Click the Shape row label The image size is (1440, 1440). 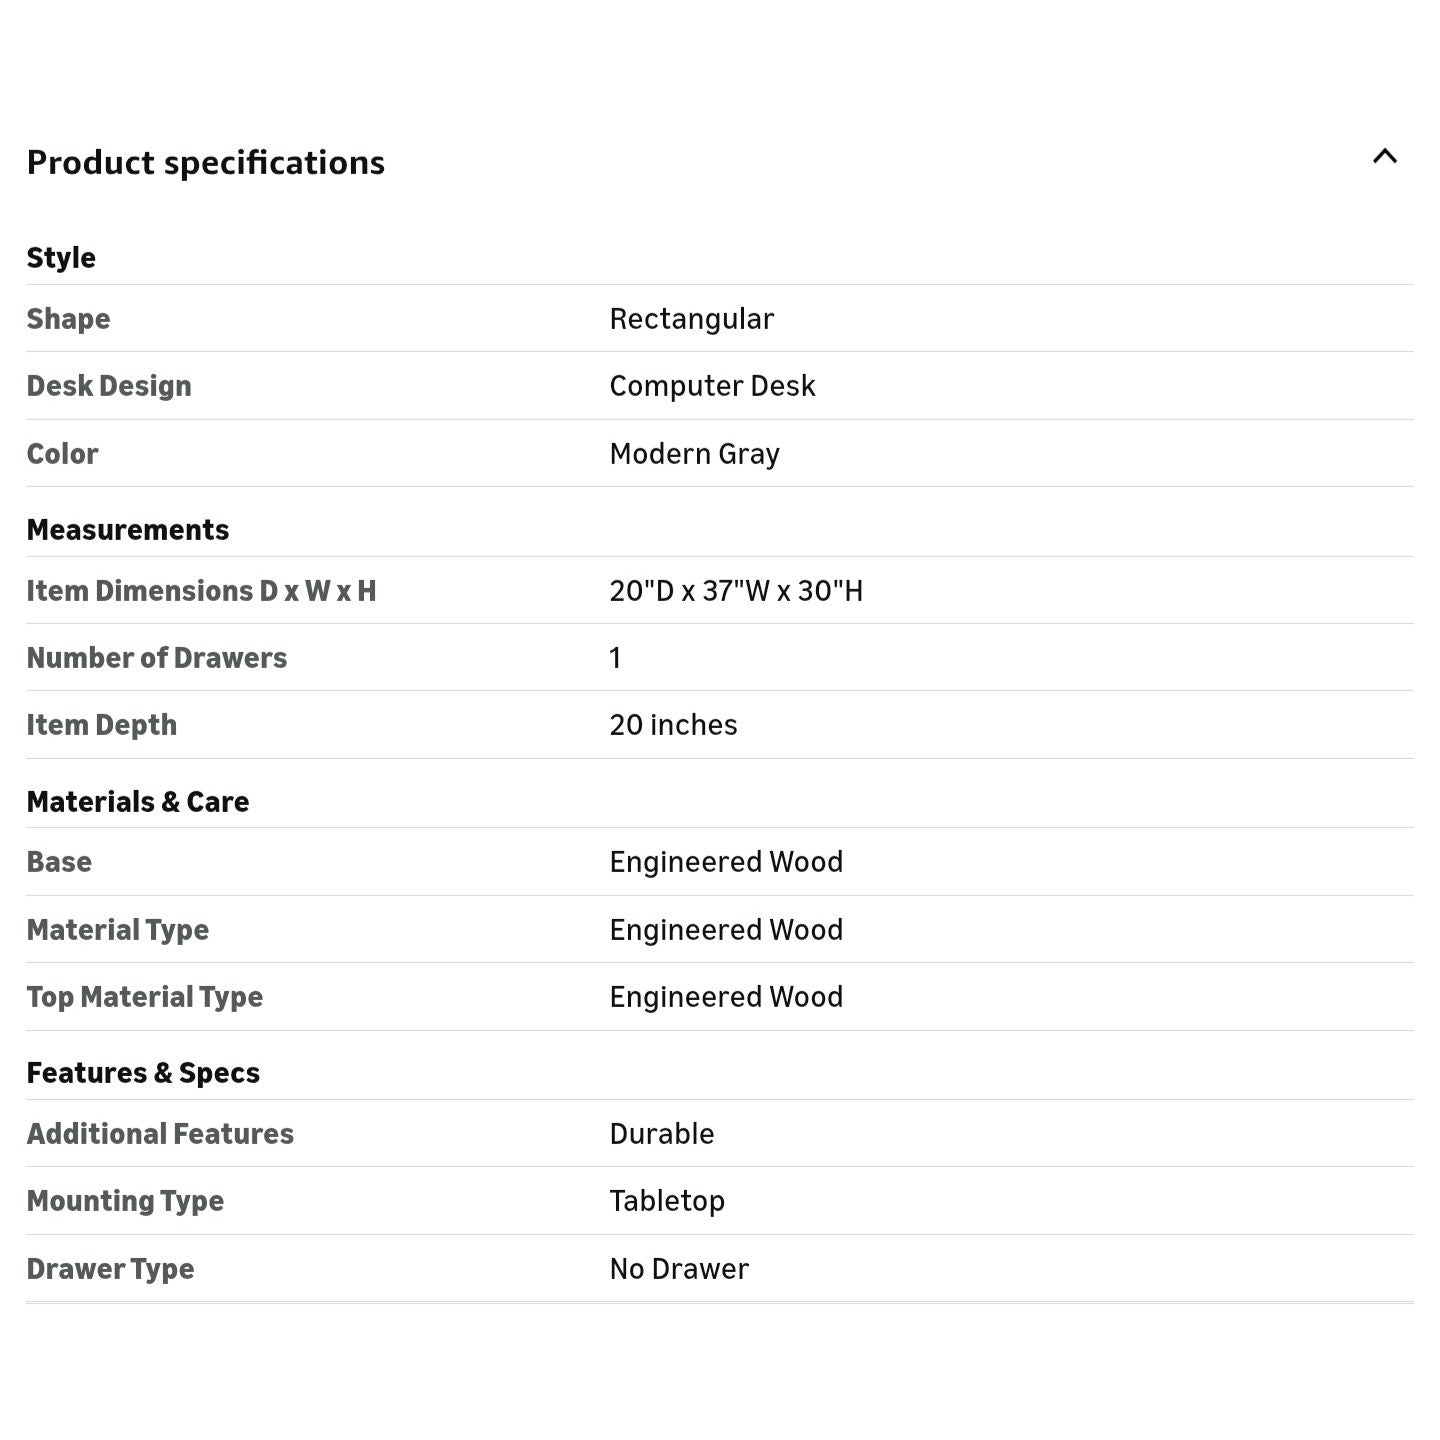68,319
